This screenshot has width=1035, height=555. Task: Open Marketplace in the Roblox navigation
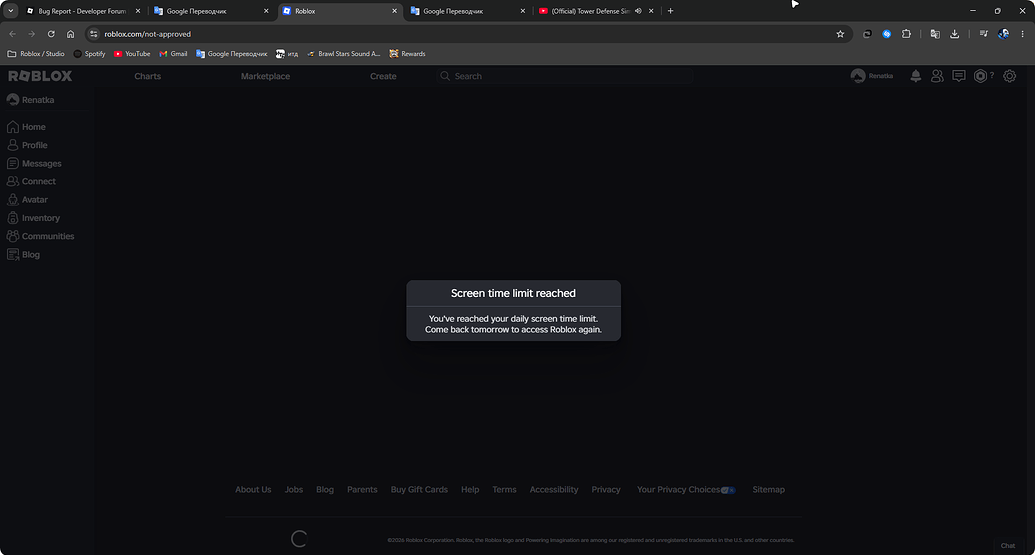265,76
